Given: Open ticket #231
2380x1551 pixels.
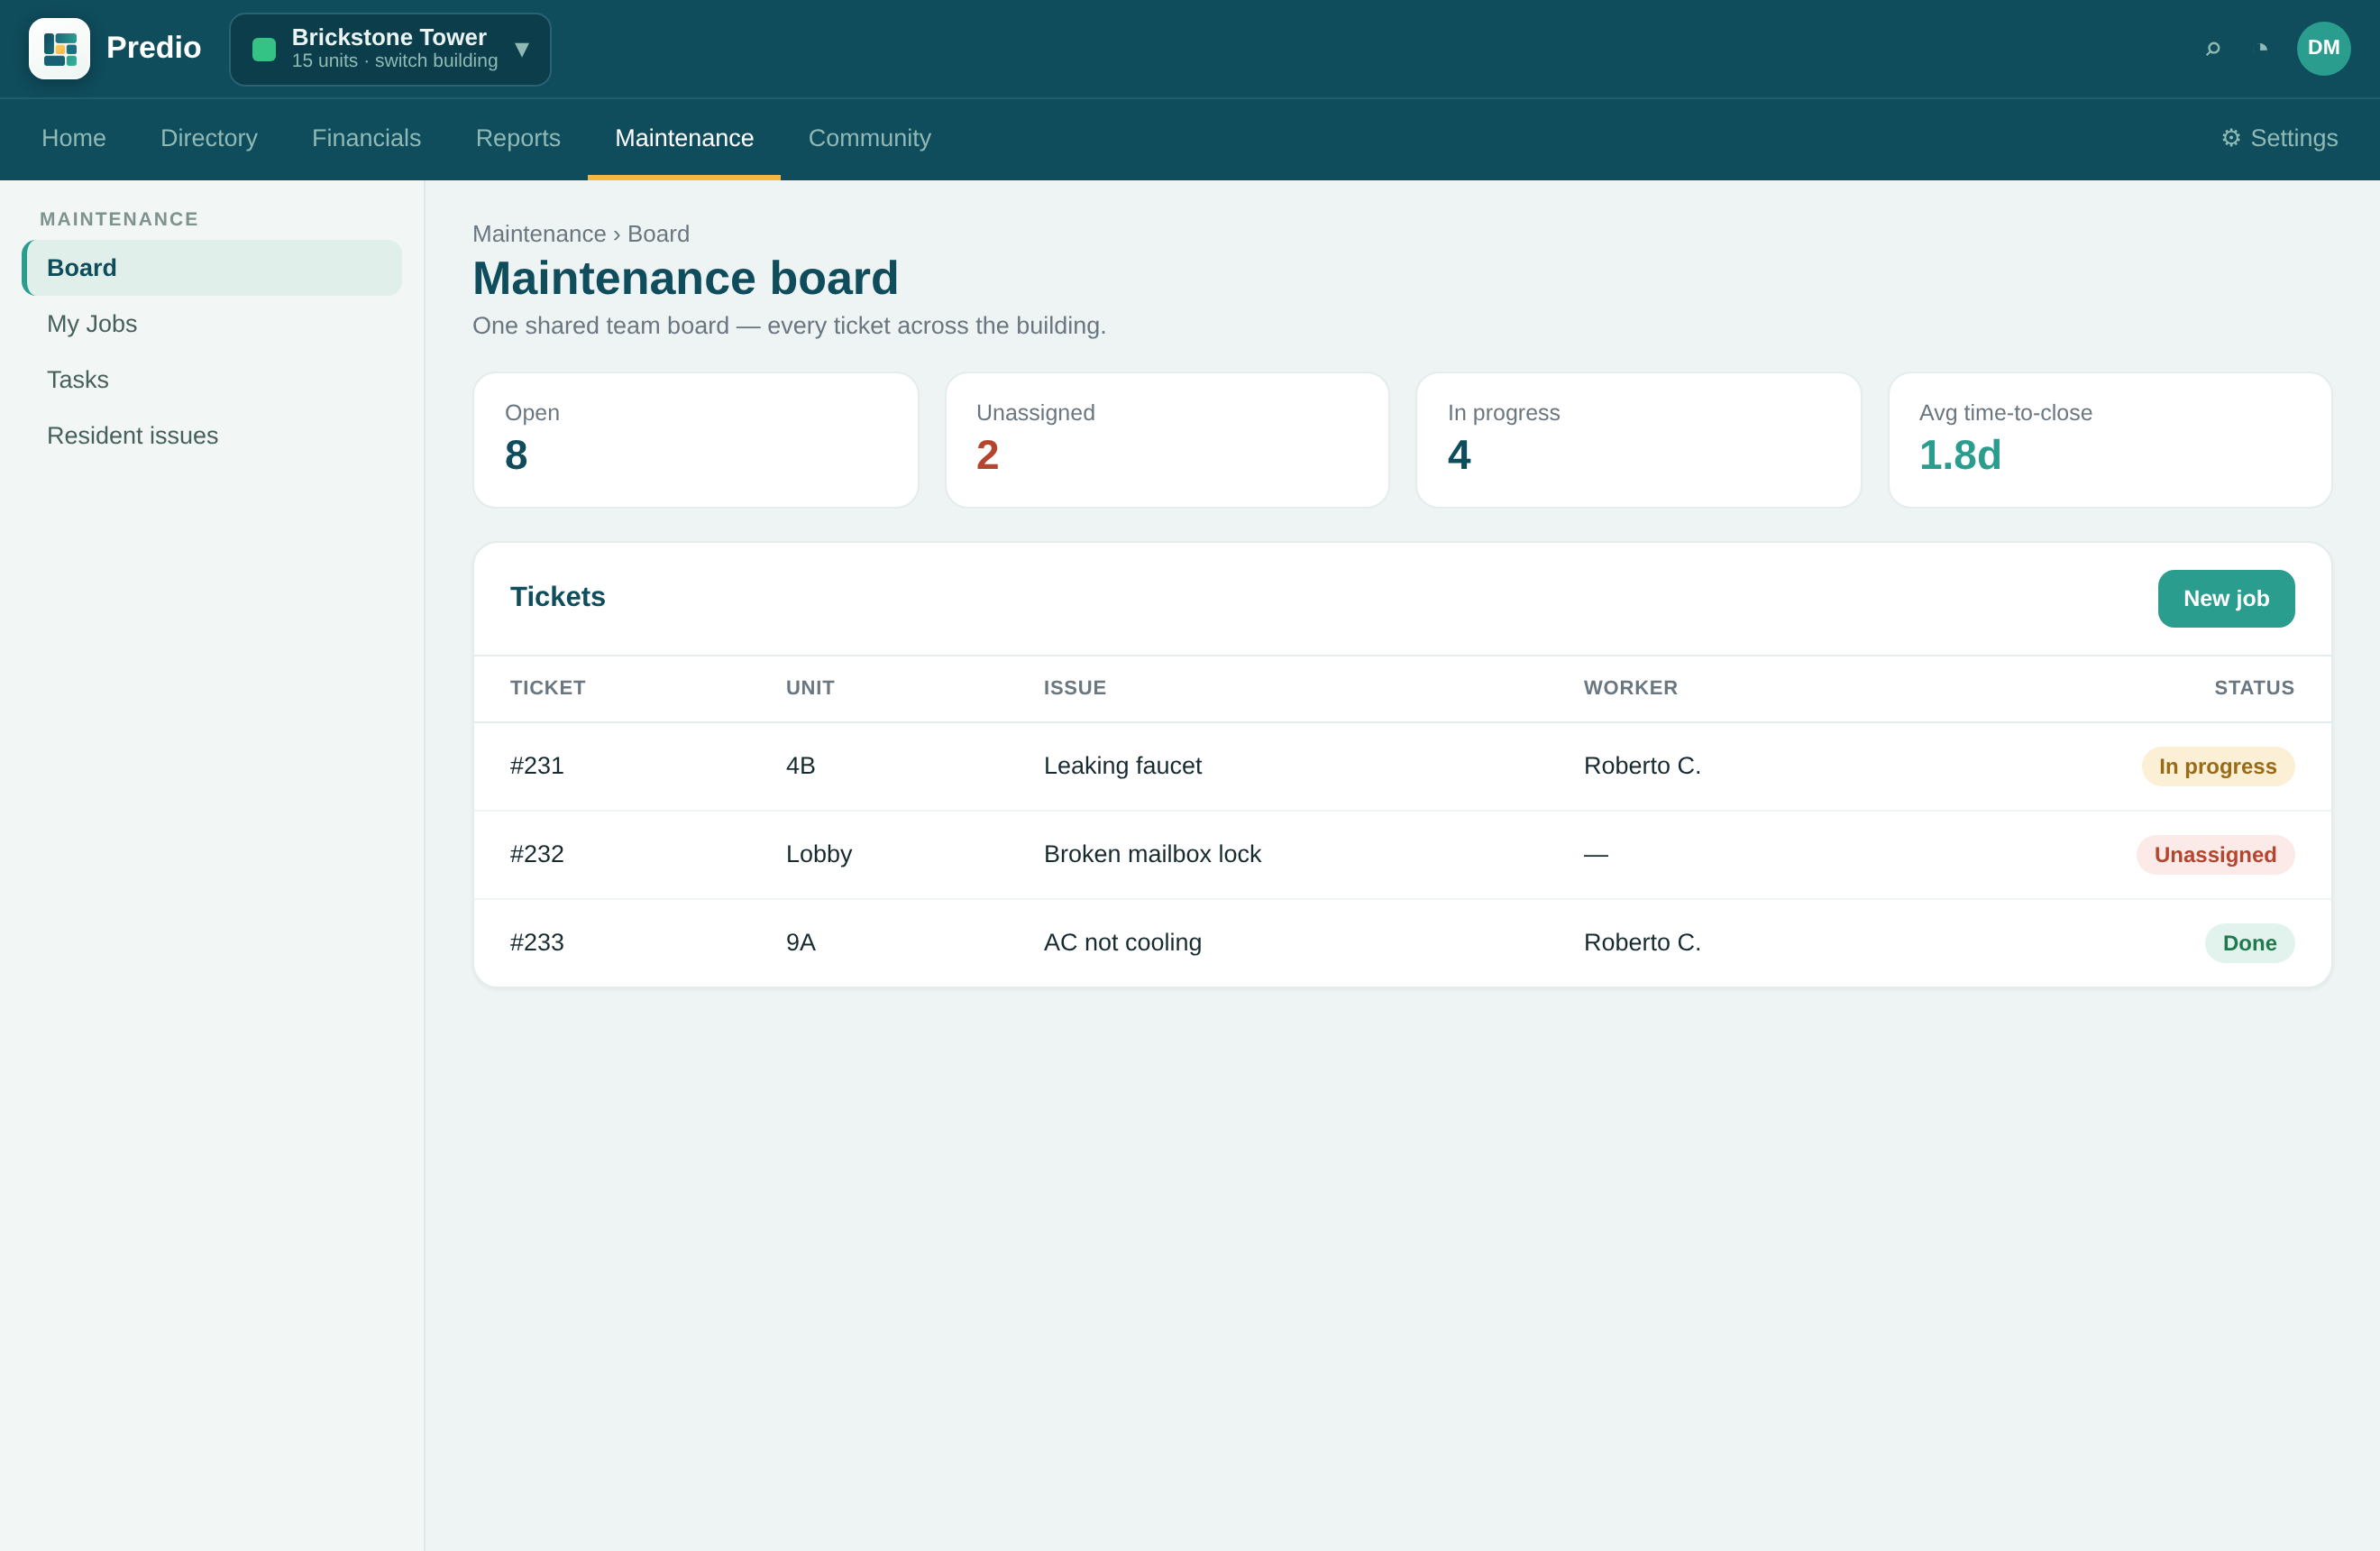Looking at the screenshot, I should [537, 766].
